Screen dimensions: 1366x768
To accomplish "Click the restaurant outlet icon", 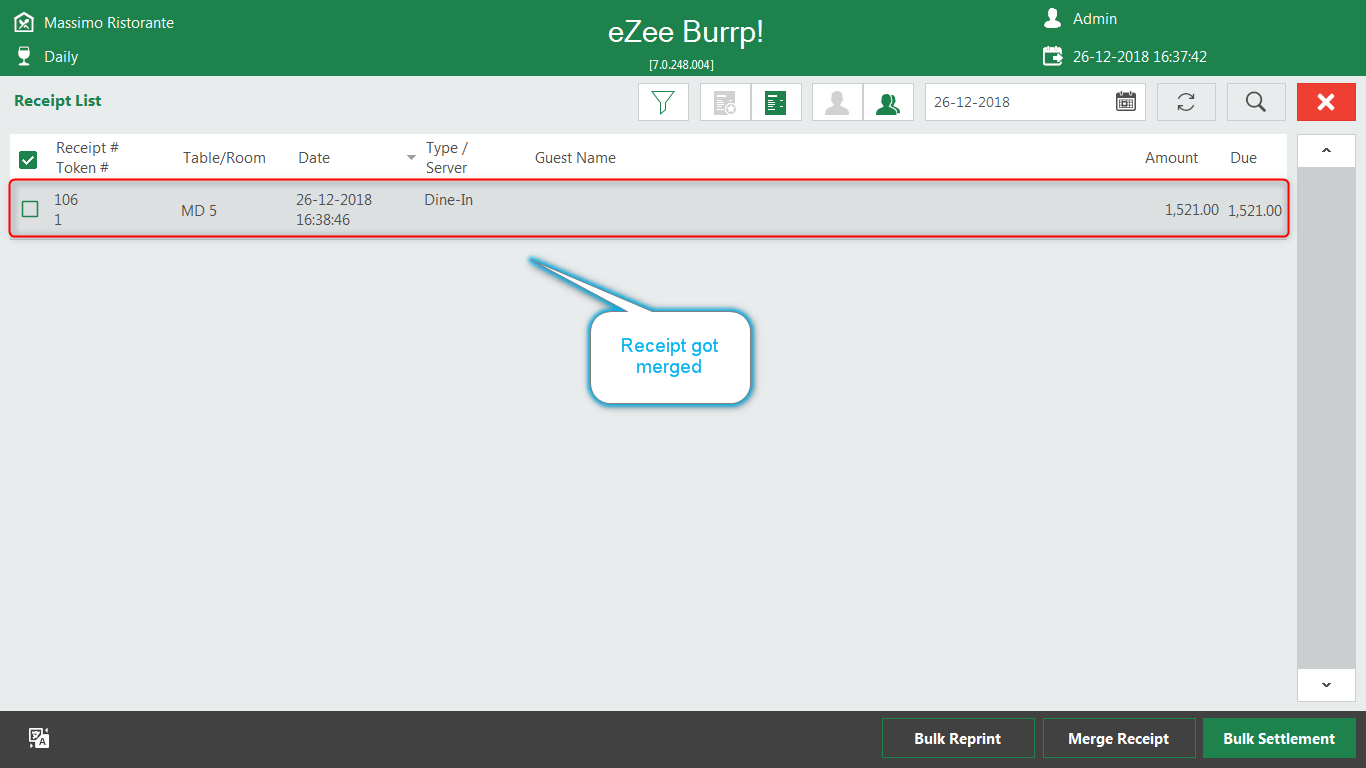I will pos(24,22).
